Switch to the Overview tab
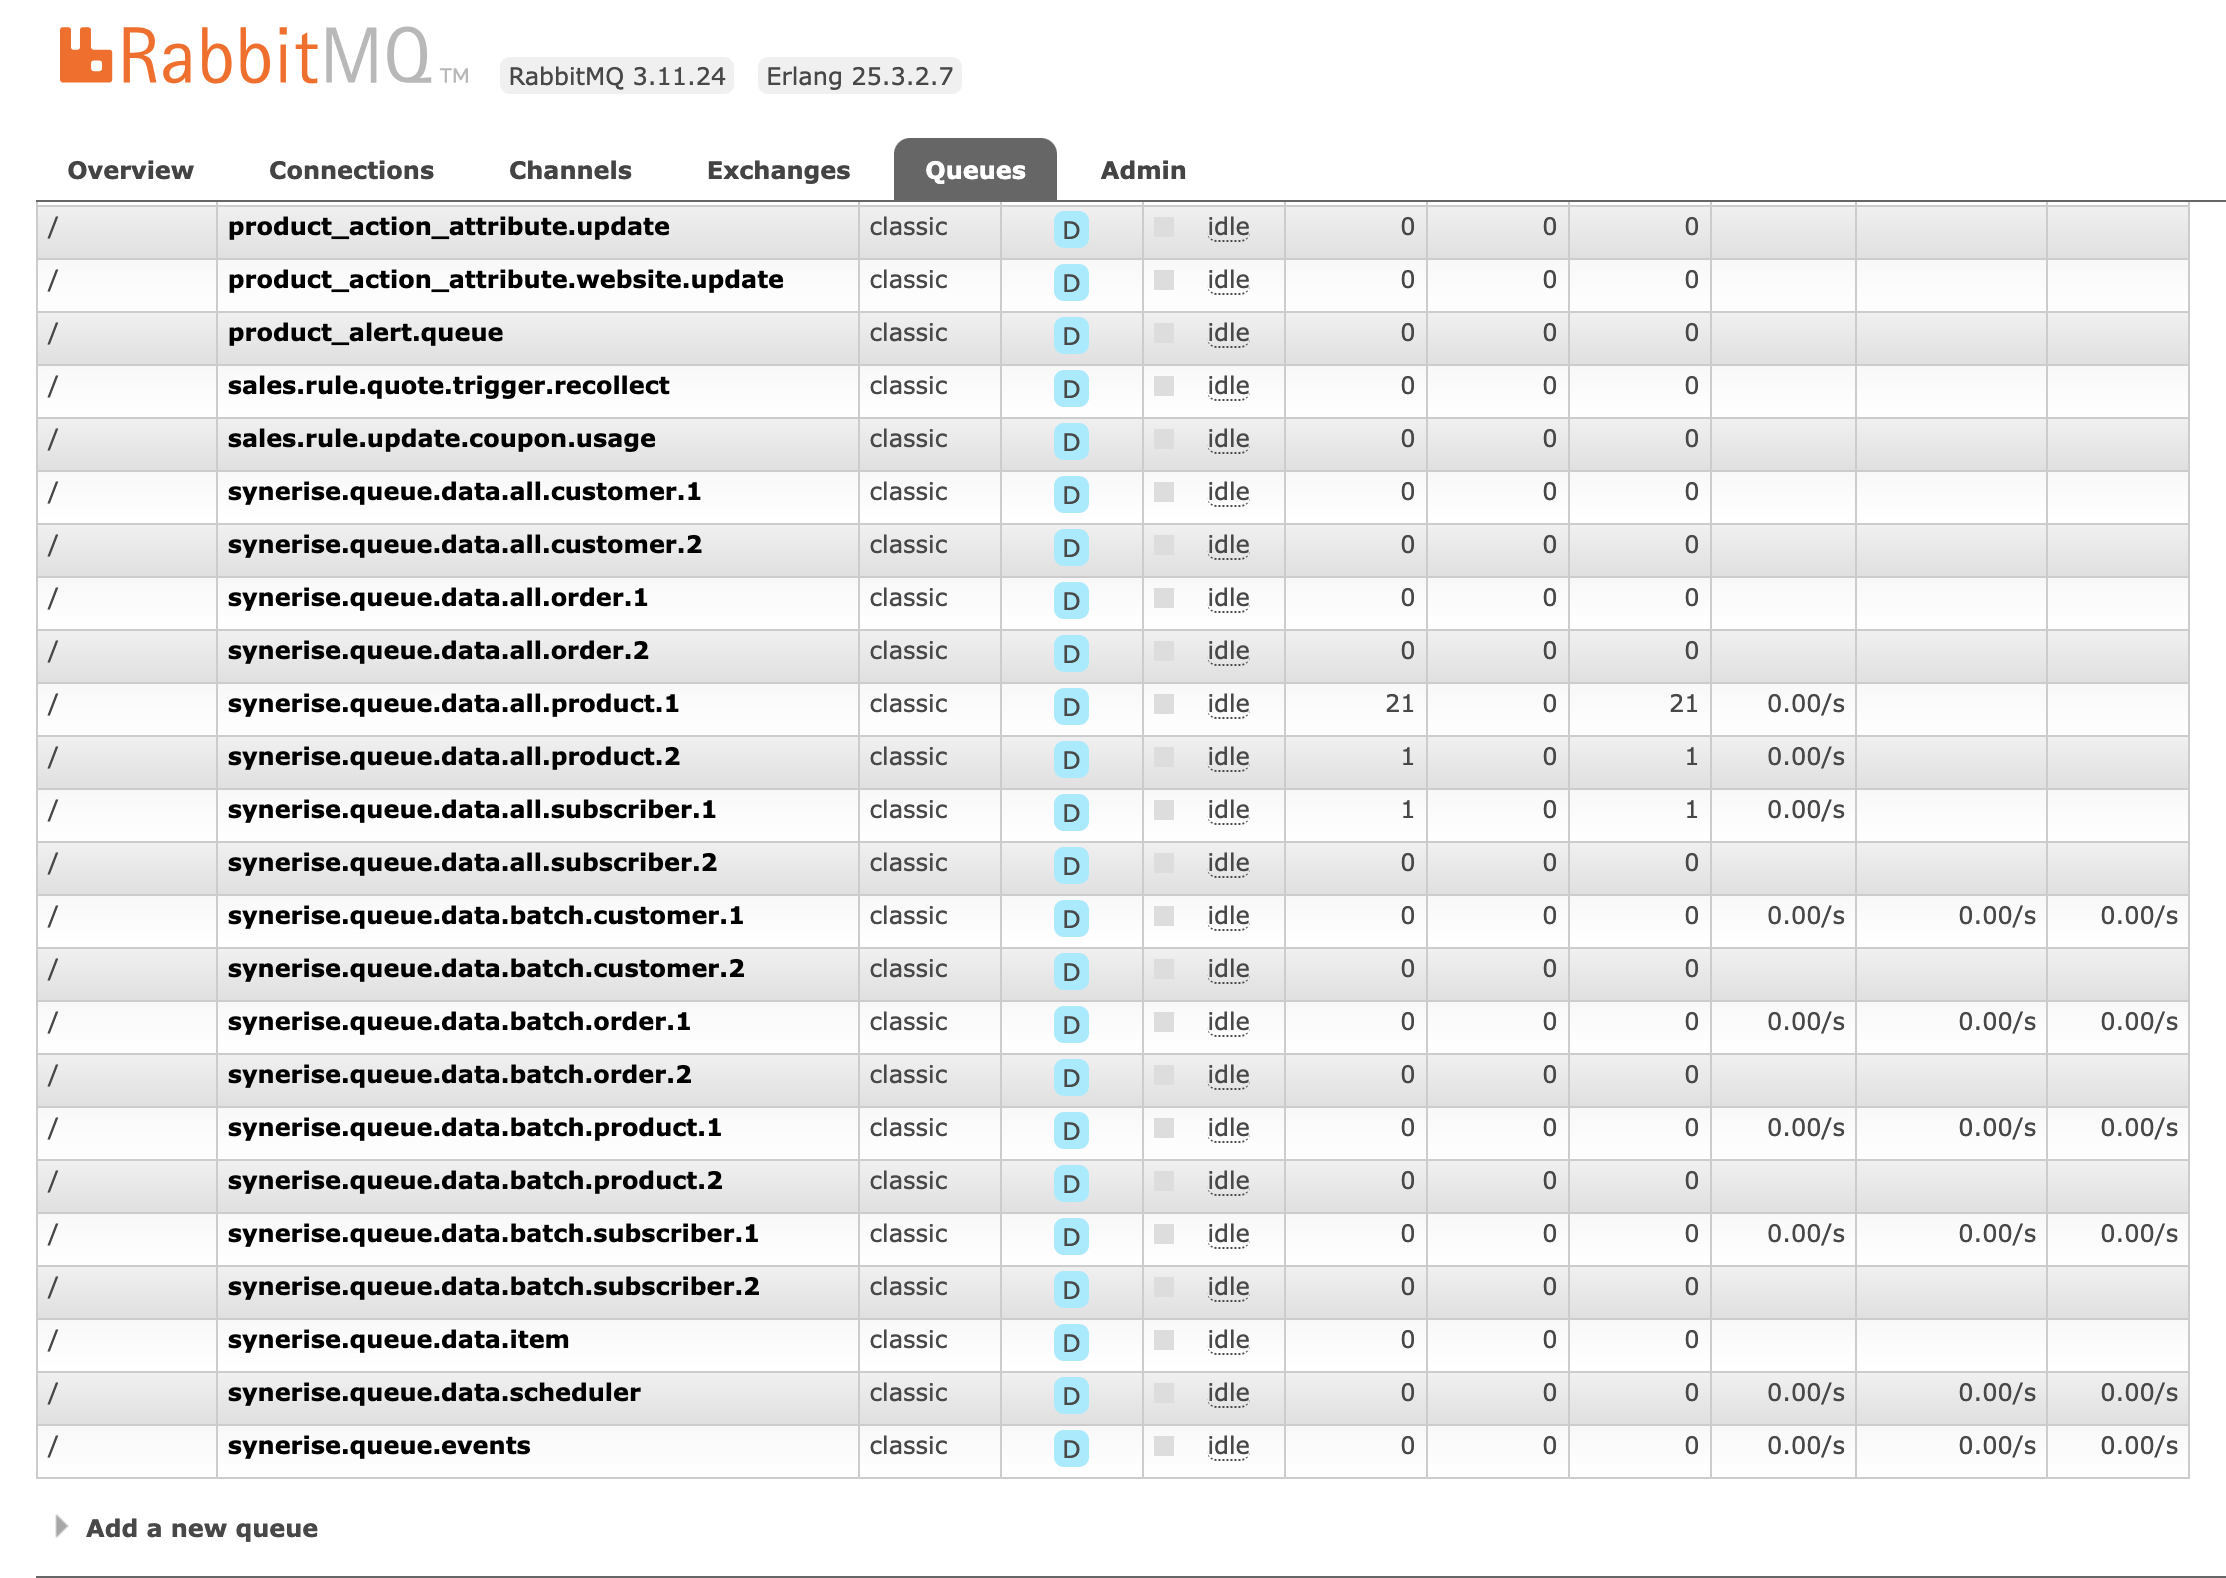The height and width of the screenshot is (1578, 2226). 130,170
